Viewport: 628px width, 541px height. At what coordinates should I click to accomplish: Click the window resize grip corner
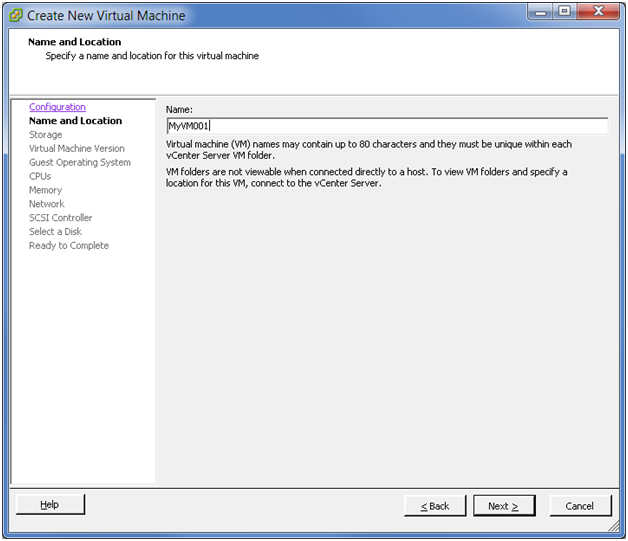pyautogui.click(x=614, y=526)
